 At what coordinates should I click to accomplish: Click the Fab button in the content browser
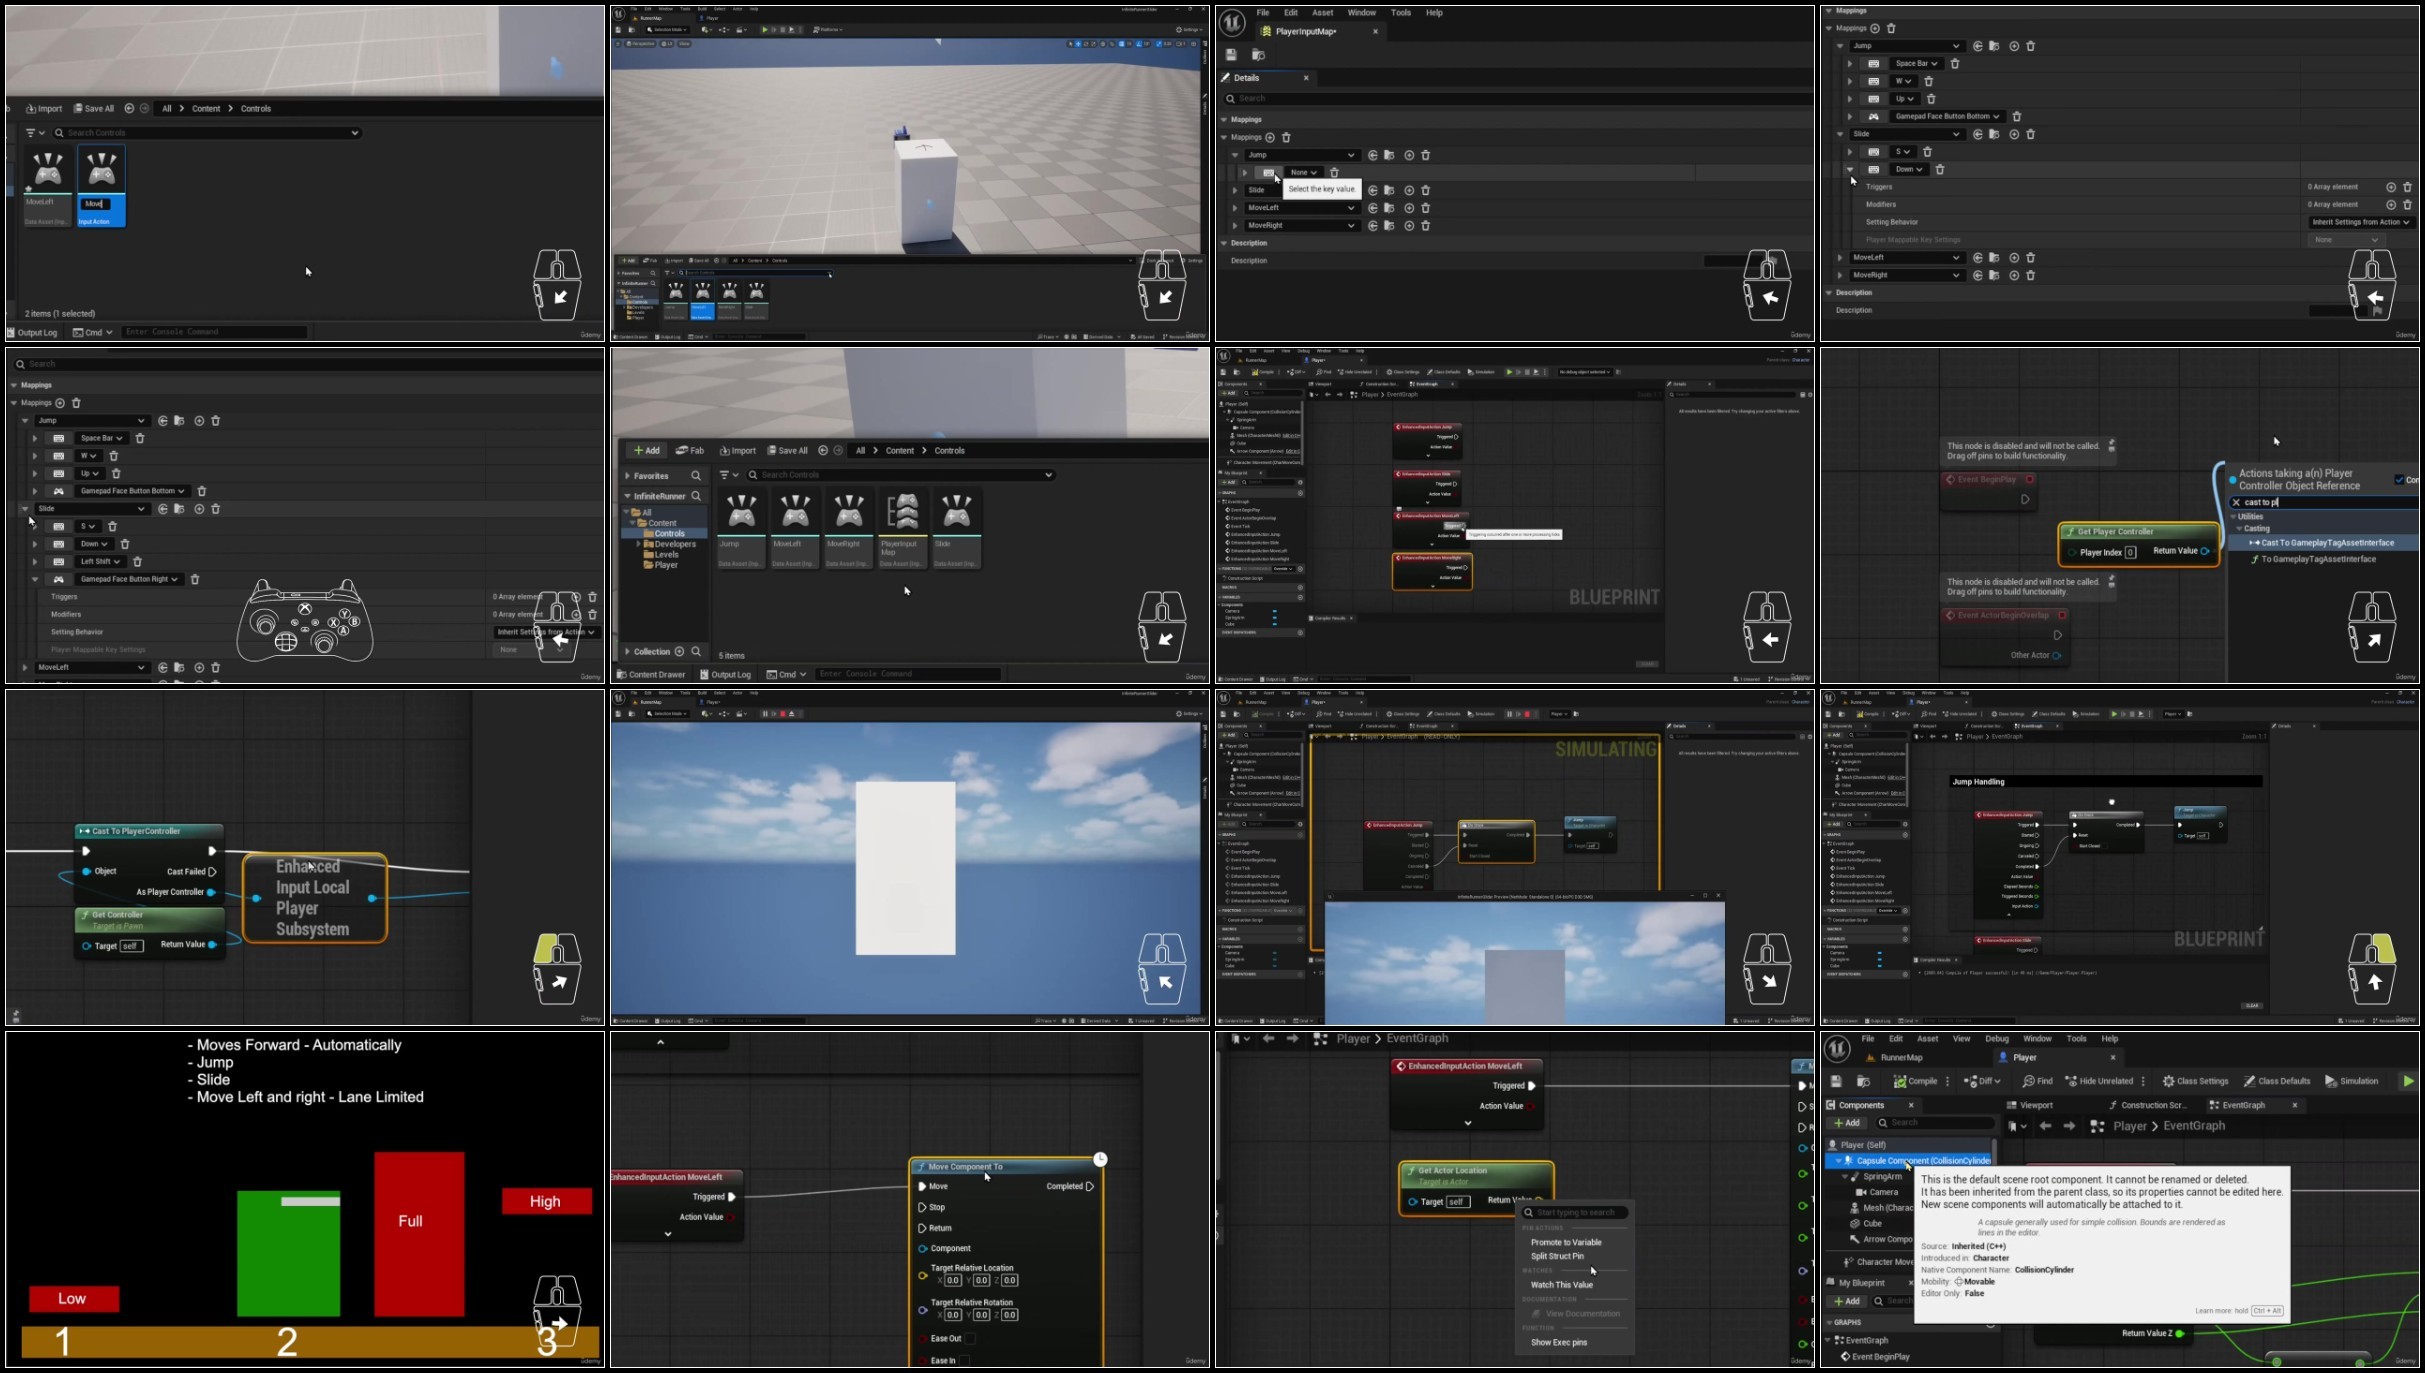(690, 451)
